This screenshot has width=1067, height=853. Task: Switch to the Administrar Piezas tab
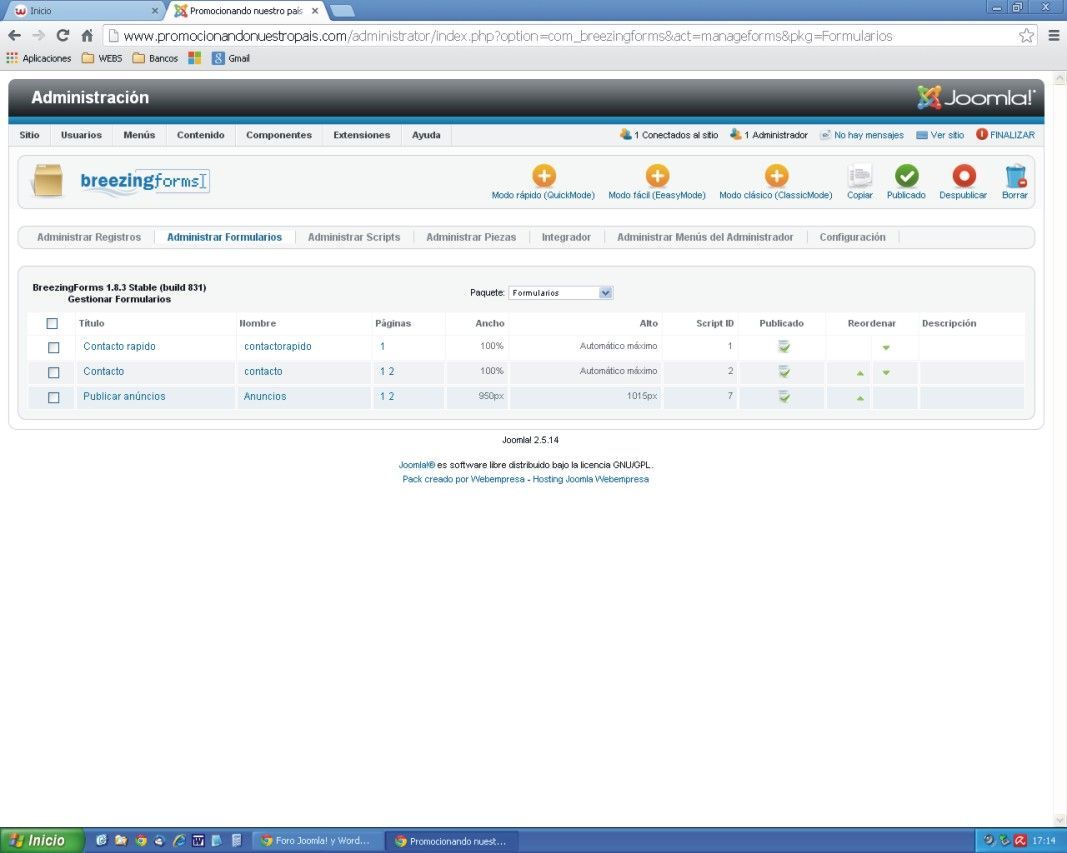pos(471,237)
